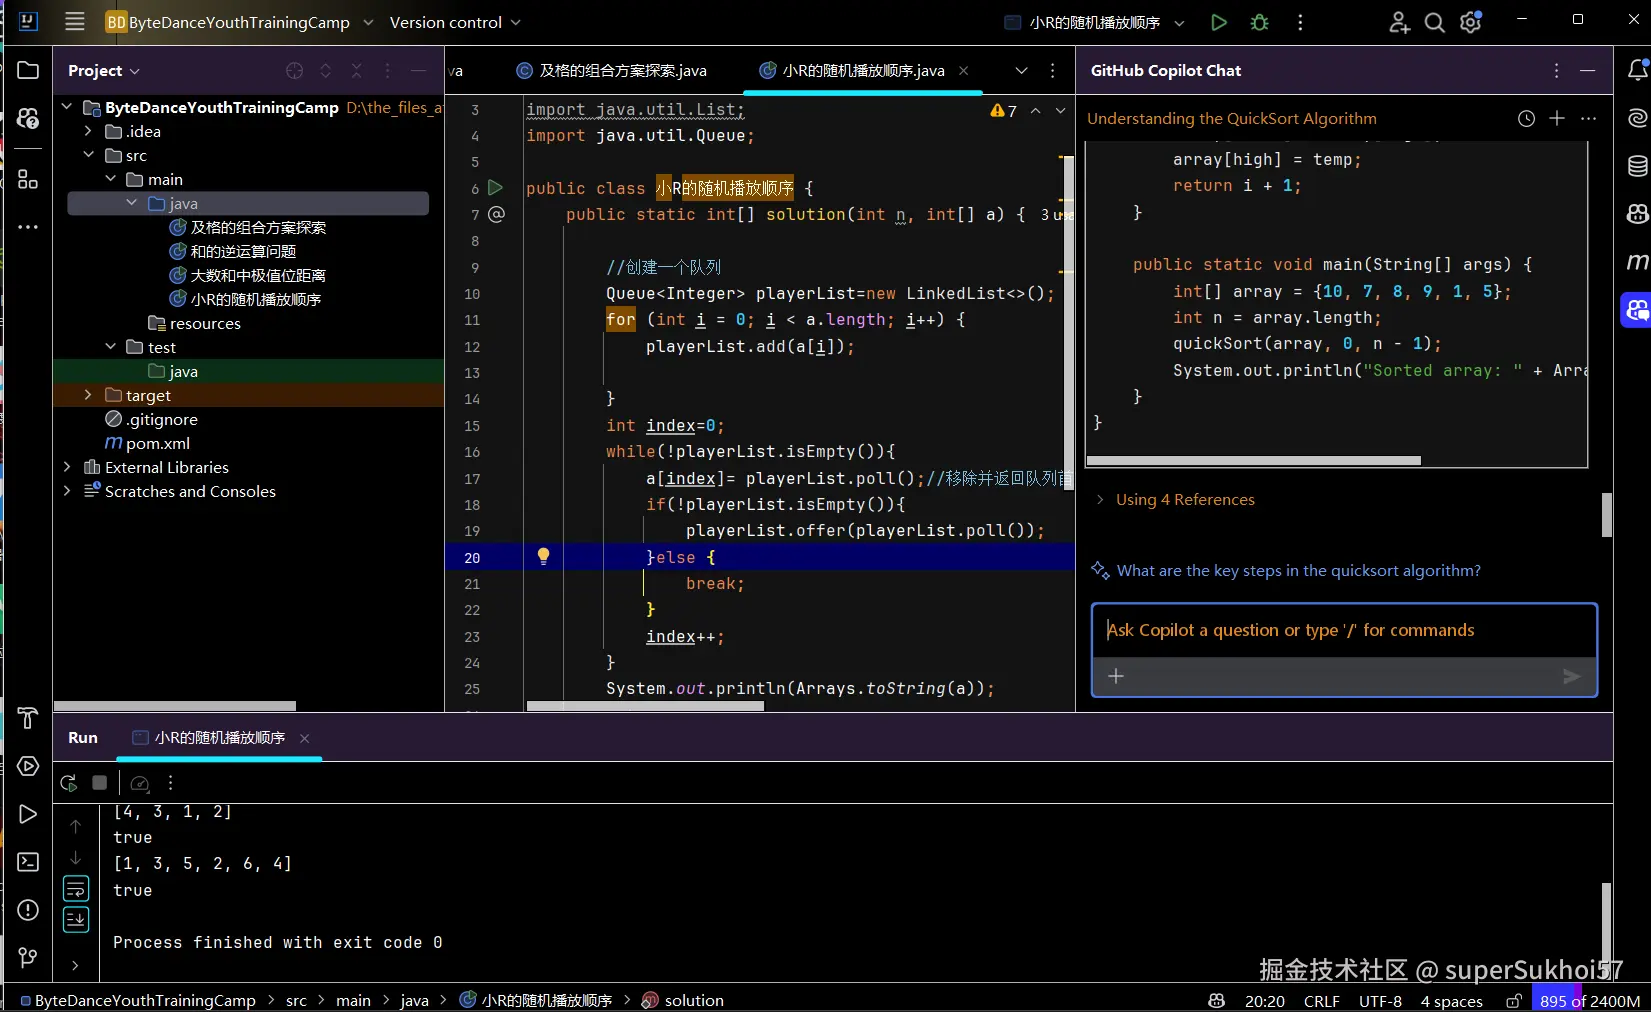This screenshot has width=1651, height=1012.
Task: Expand the target folder in Project tree
Action: tap(88, 395)
